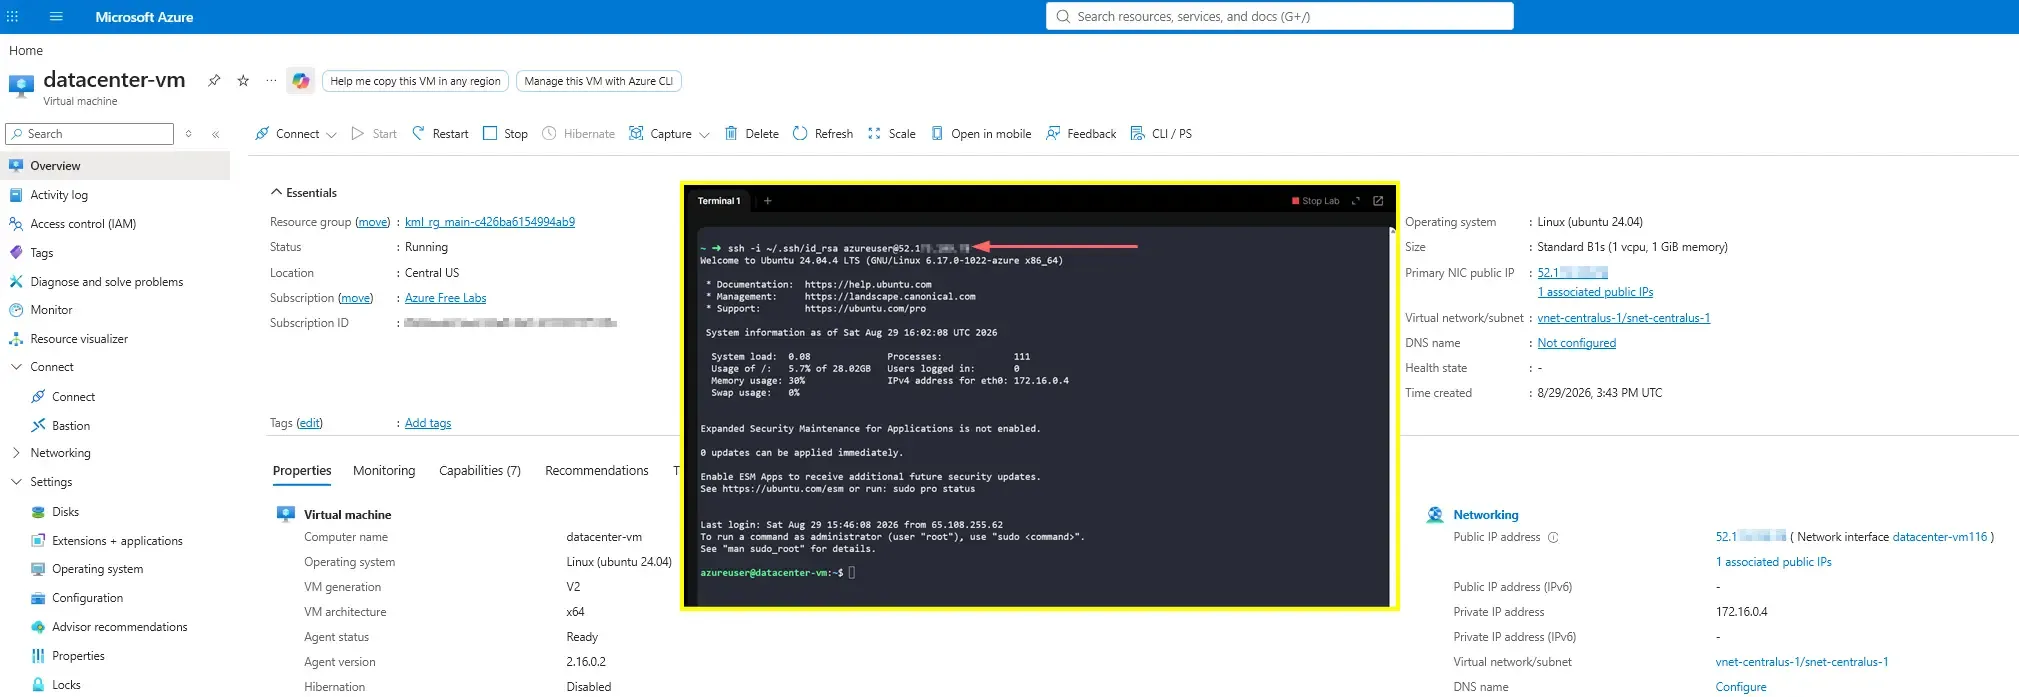Collapse the left navigation with double chevron

pos(216,134)
